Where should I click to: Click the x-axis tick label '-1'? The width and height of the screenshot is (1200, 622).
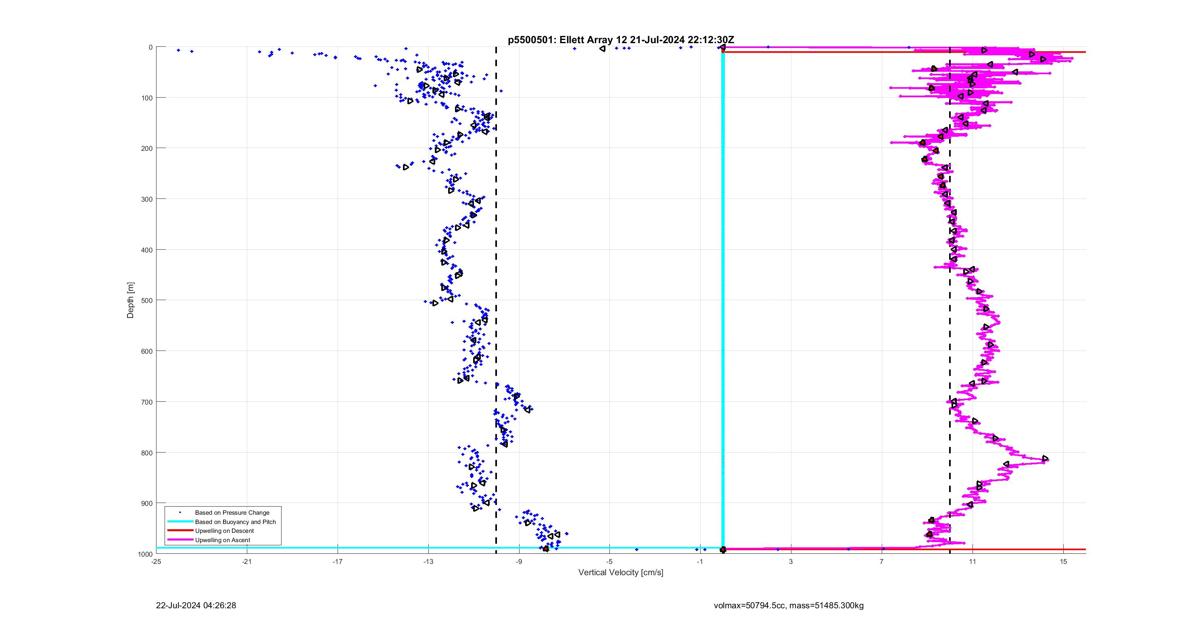click(701, 562)
